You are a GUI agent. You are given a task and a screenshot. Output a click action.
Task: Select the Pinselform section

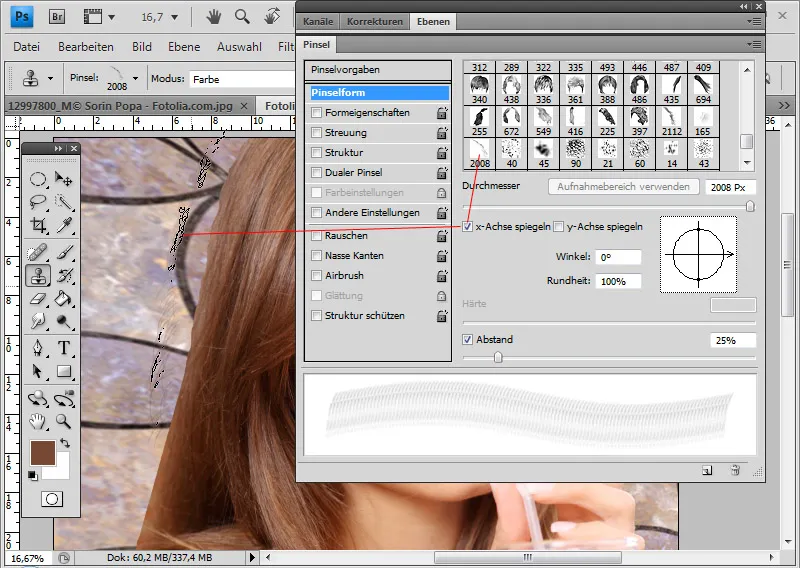[380, 92]
